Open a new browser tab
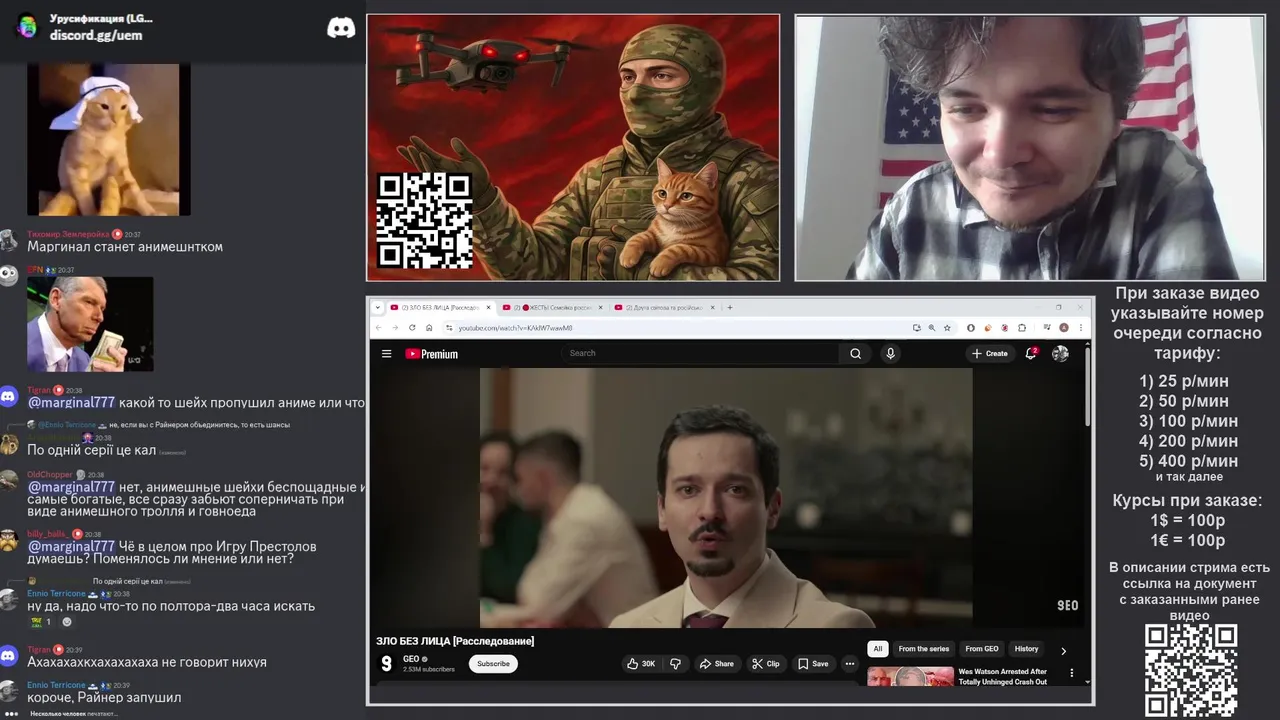Image resolution: width=1280 pixels, height=720 pixels. pos(730,307)
